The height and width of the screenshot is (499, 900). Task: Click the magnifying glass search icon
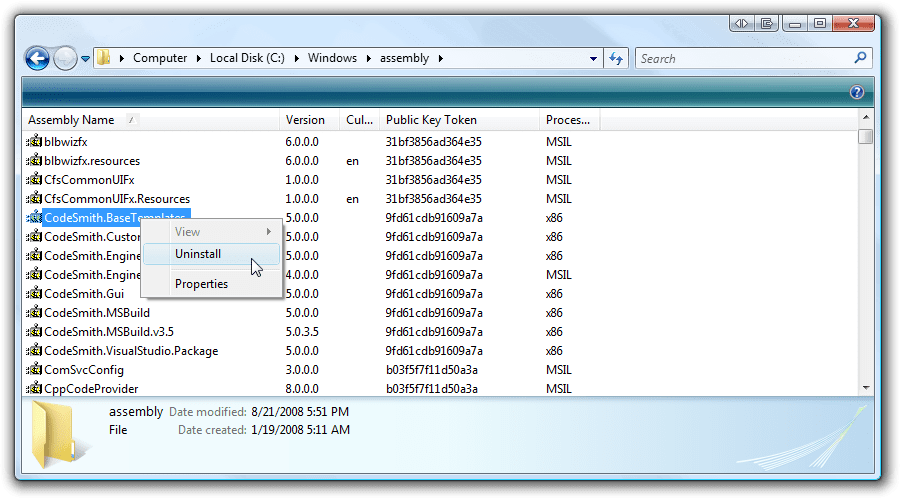pyautogui.click(x=860, y=57)
